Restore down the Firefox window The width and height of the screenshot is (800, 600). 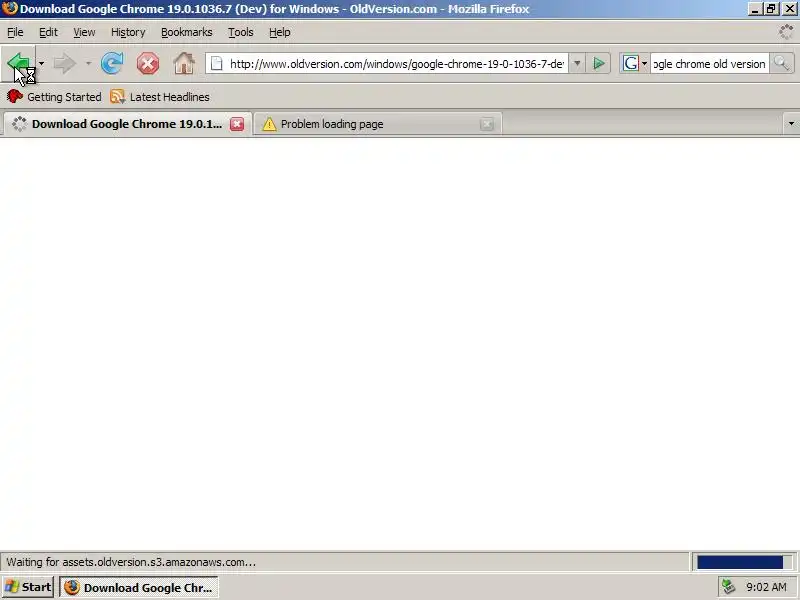click(x=771, y=9)
